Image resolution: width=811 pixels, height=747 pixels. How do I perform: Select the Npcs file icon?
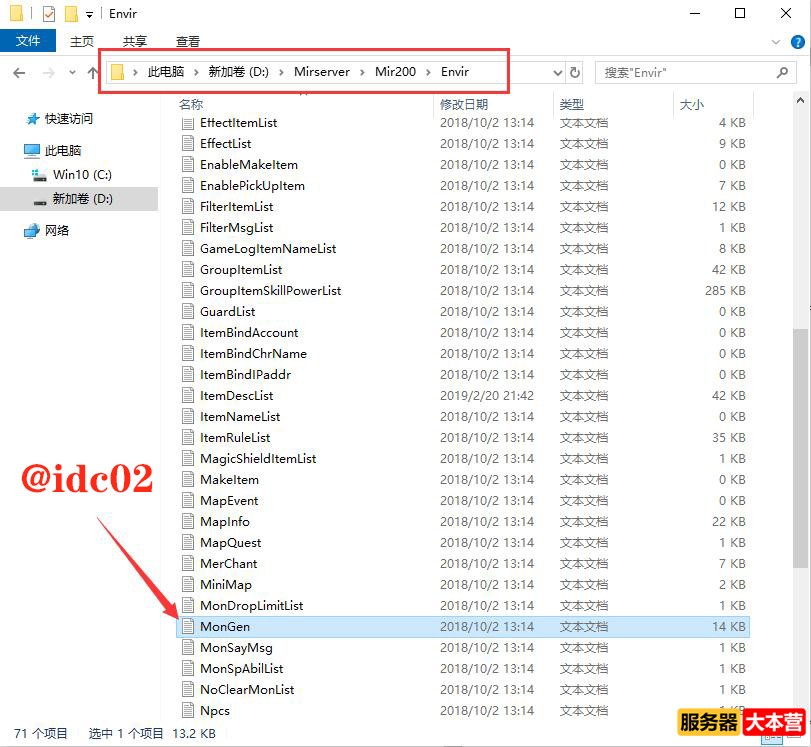coord(188,710)
